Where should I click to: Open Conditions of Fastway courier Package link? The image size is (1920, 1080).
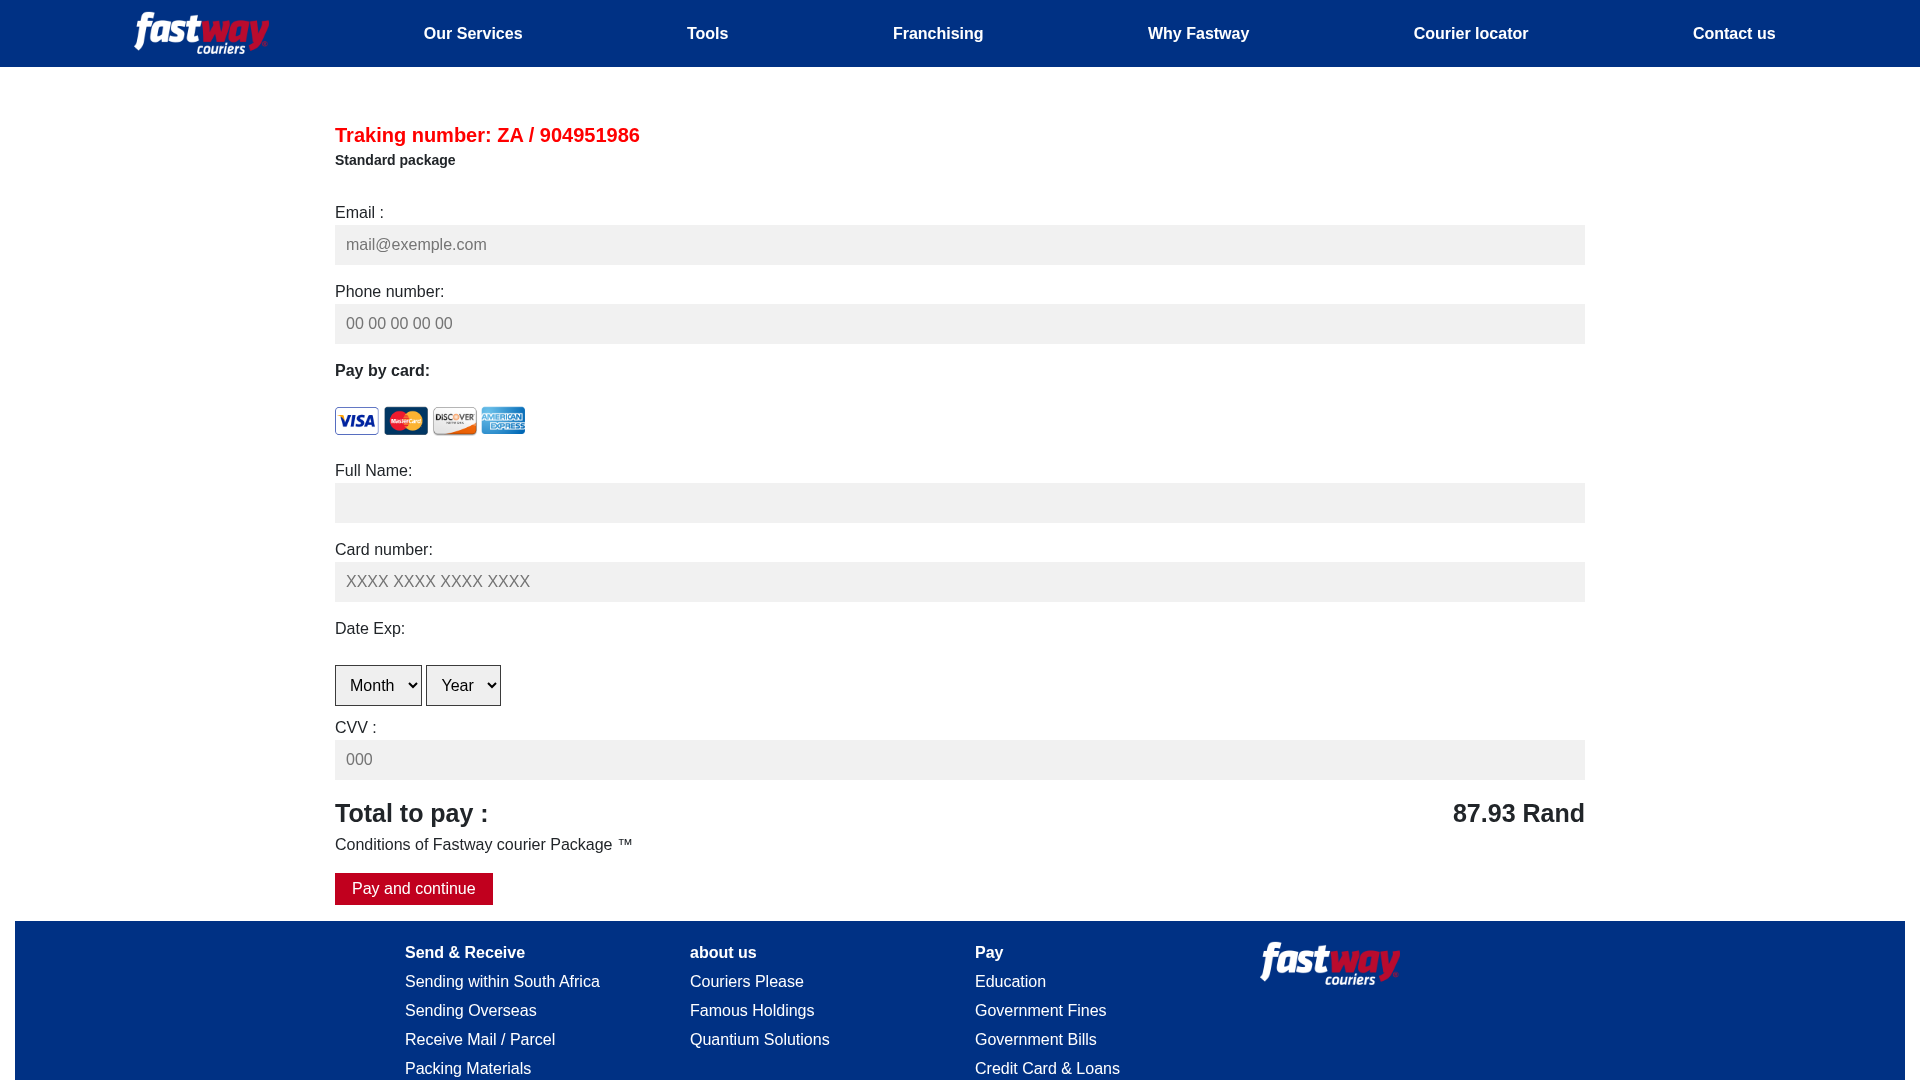coord(484,845)
